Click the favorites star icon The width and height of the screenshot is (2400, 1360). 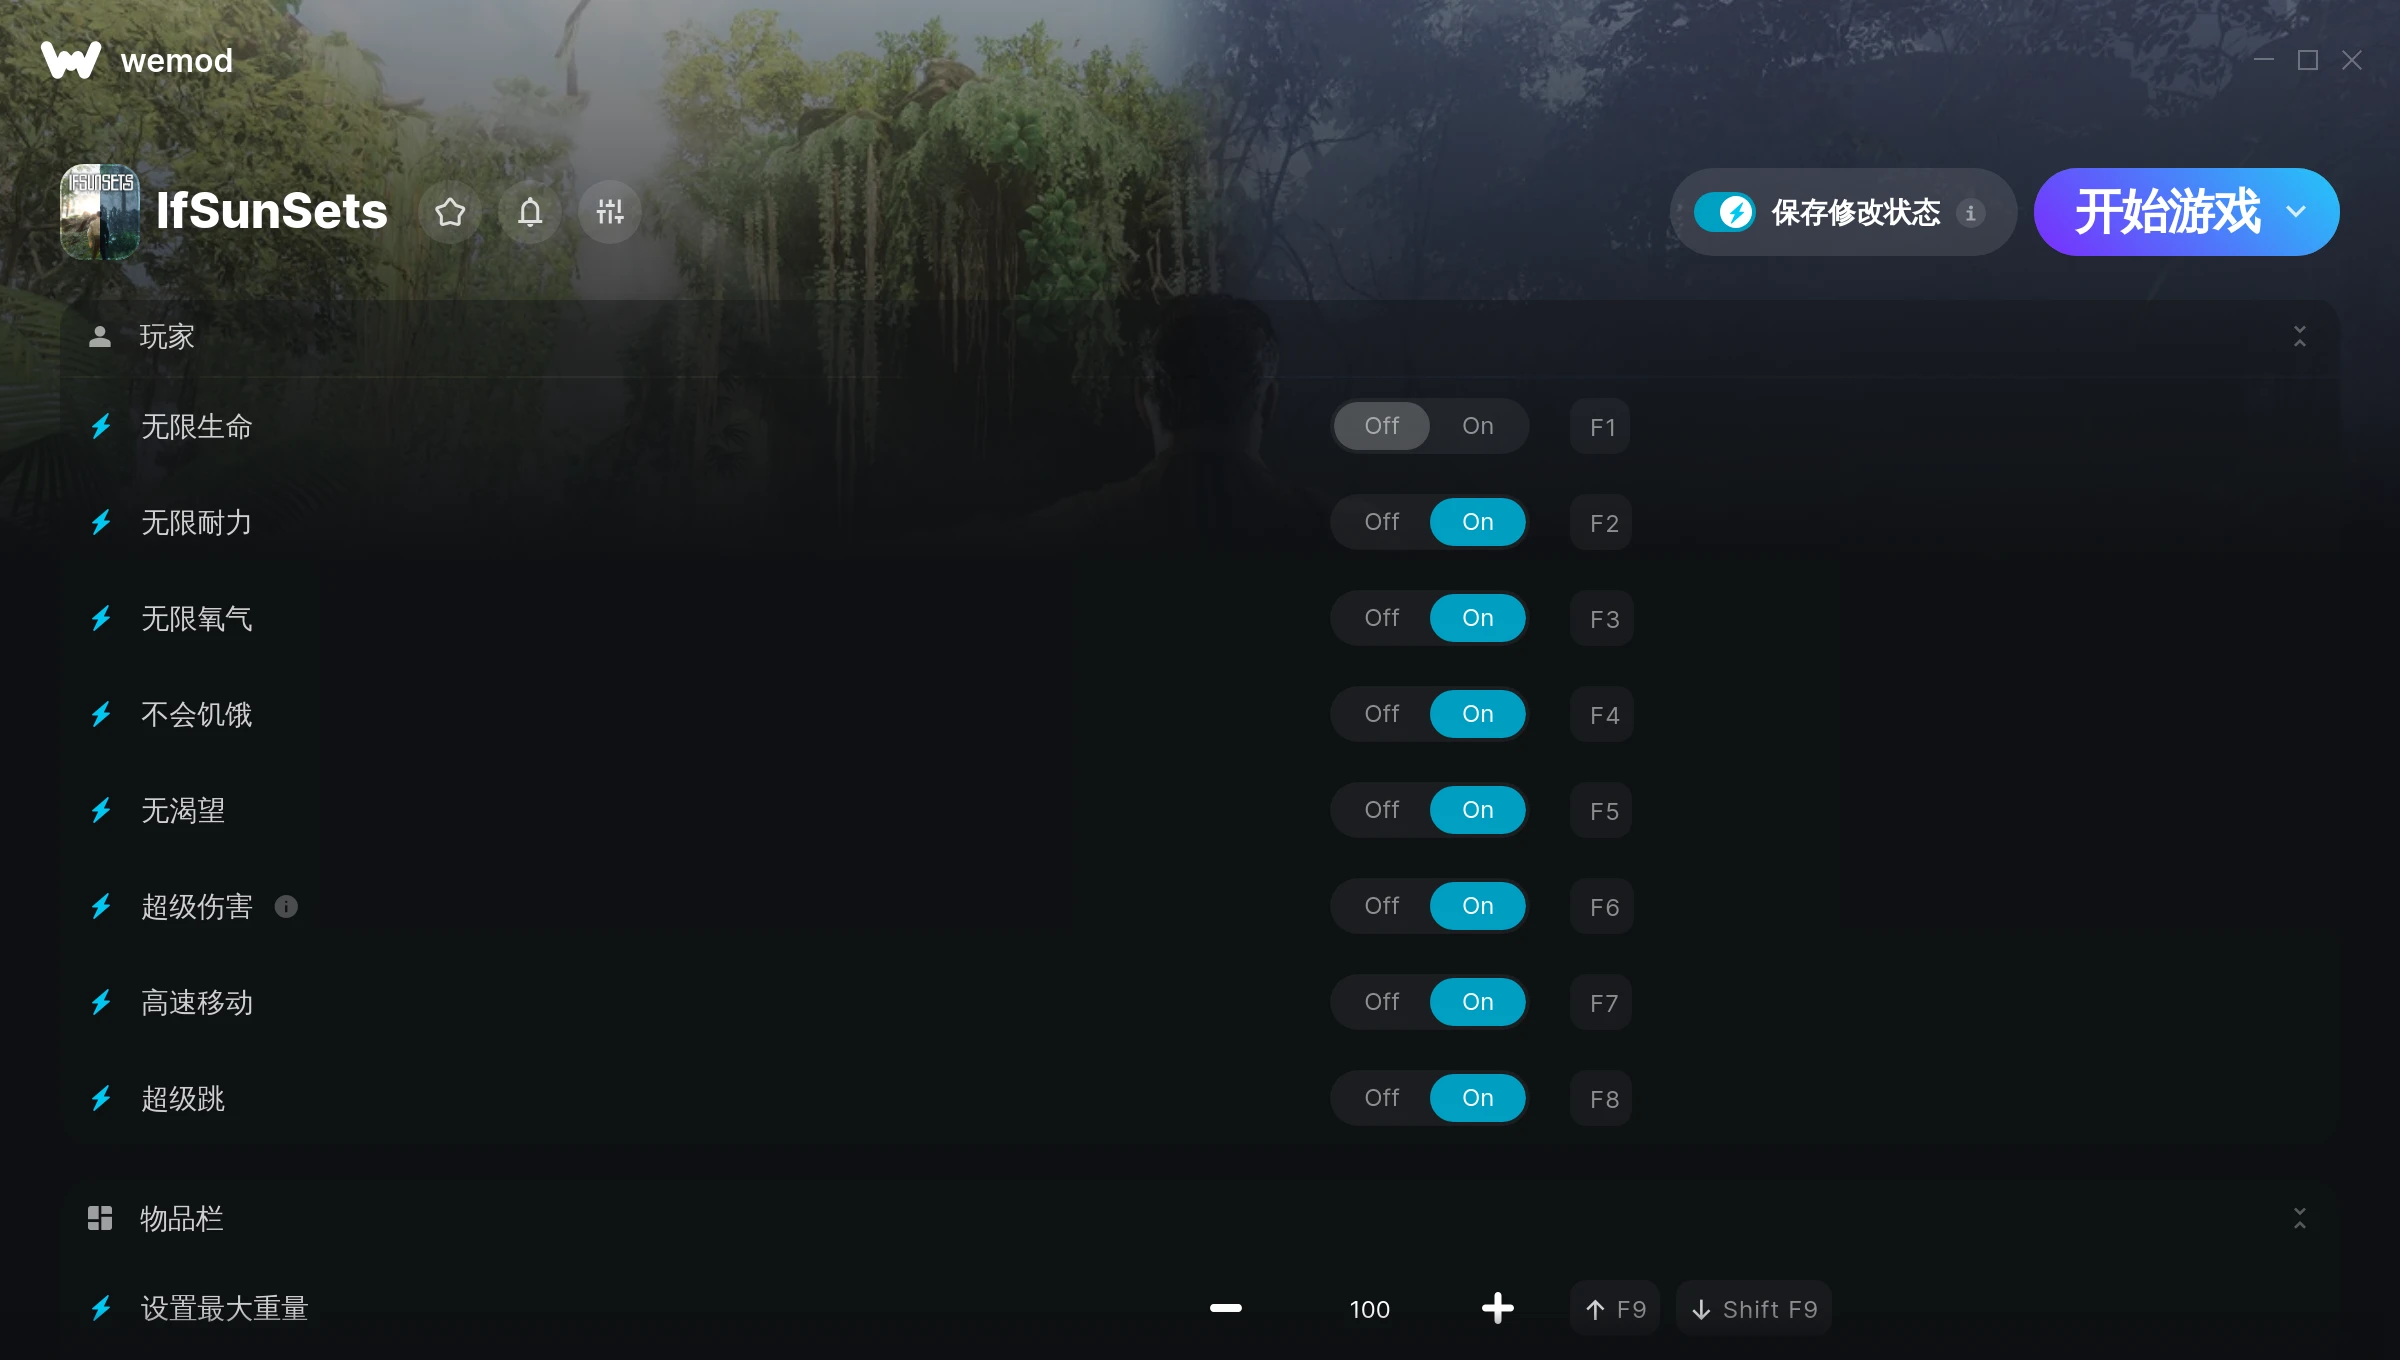pos(450,211)
